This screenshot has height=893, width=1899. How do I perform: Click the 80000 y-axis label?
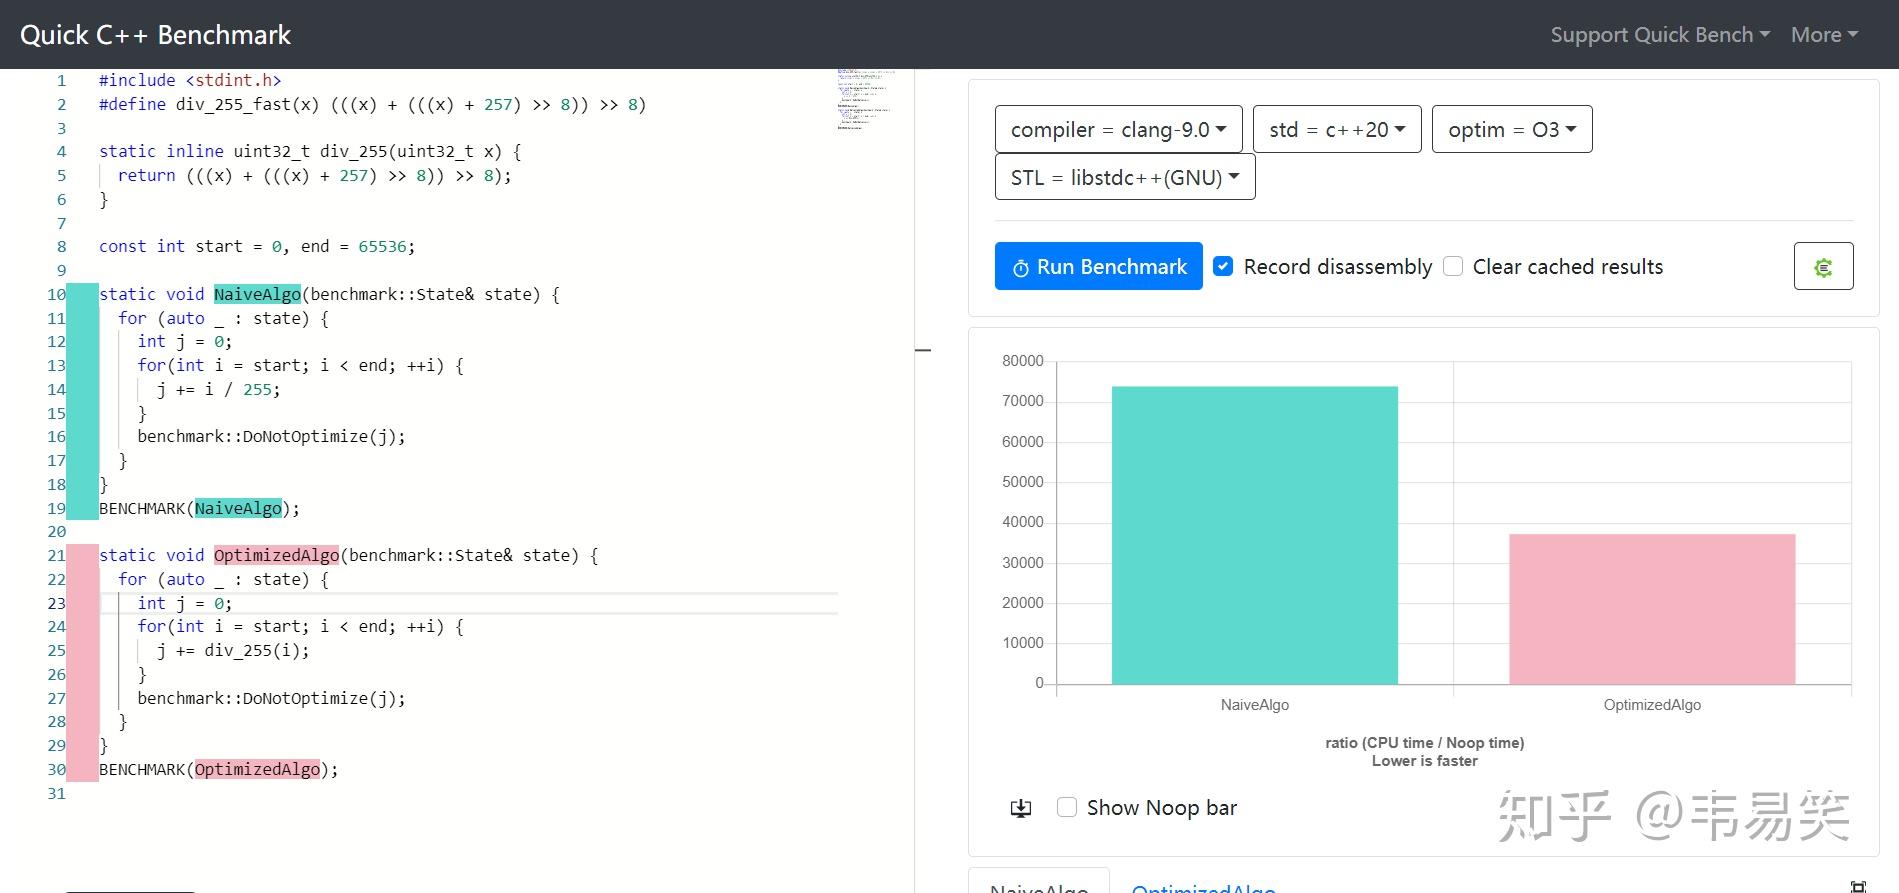[x=1022, y=361]
